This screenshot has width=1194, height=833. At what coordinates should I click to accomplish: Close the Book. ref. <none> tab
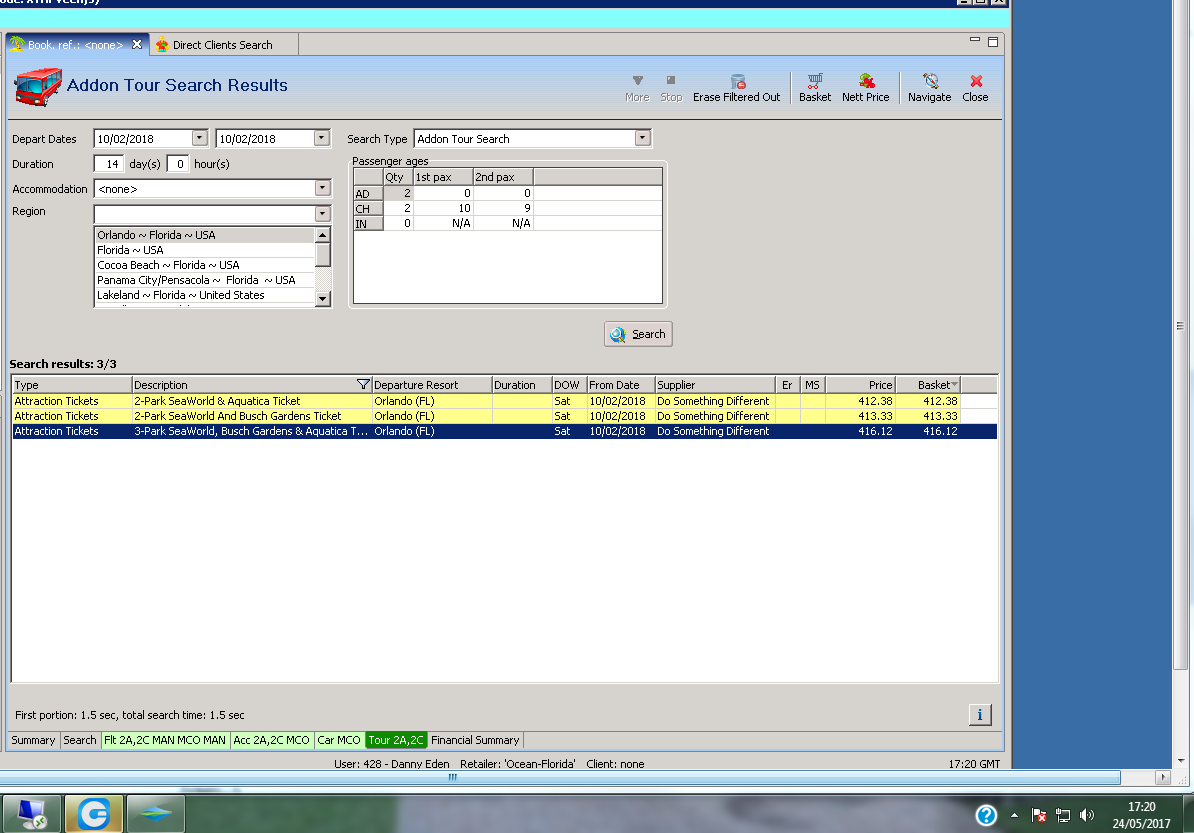coord(137,44)
